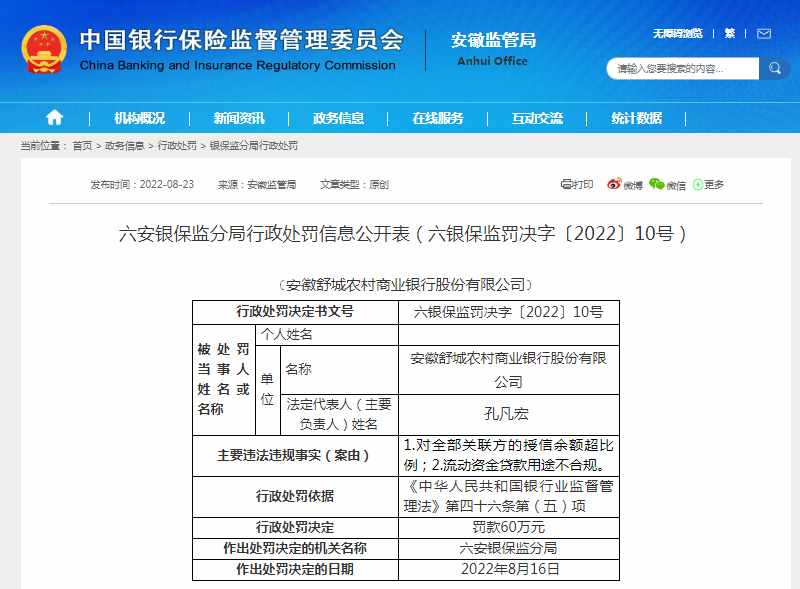Open 统计数据 menu
This screenshot has height=589, width=800.
pos(636,118)
